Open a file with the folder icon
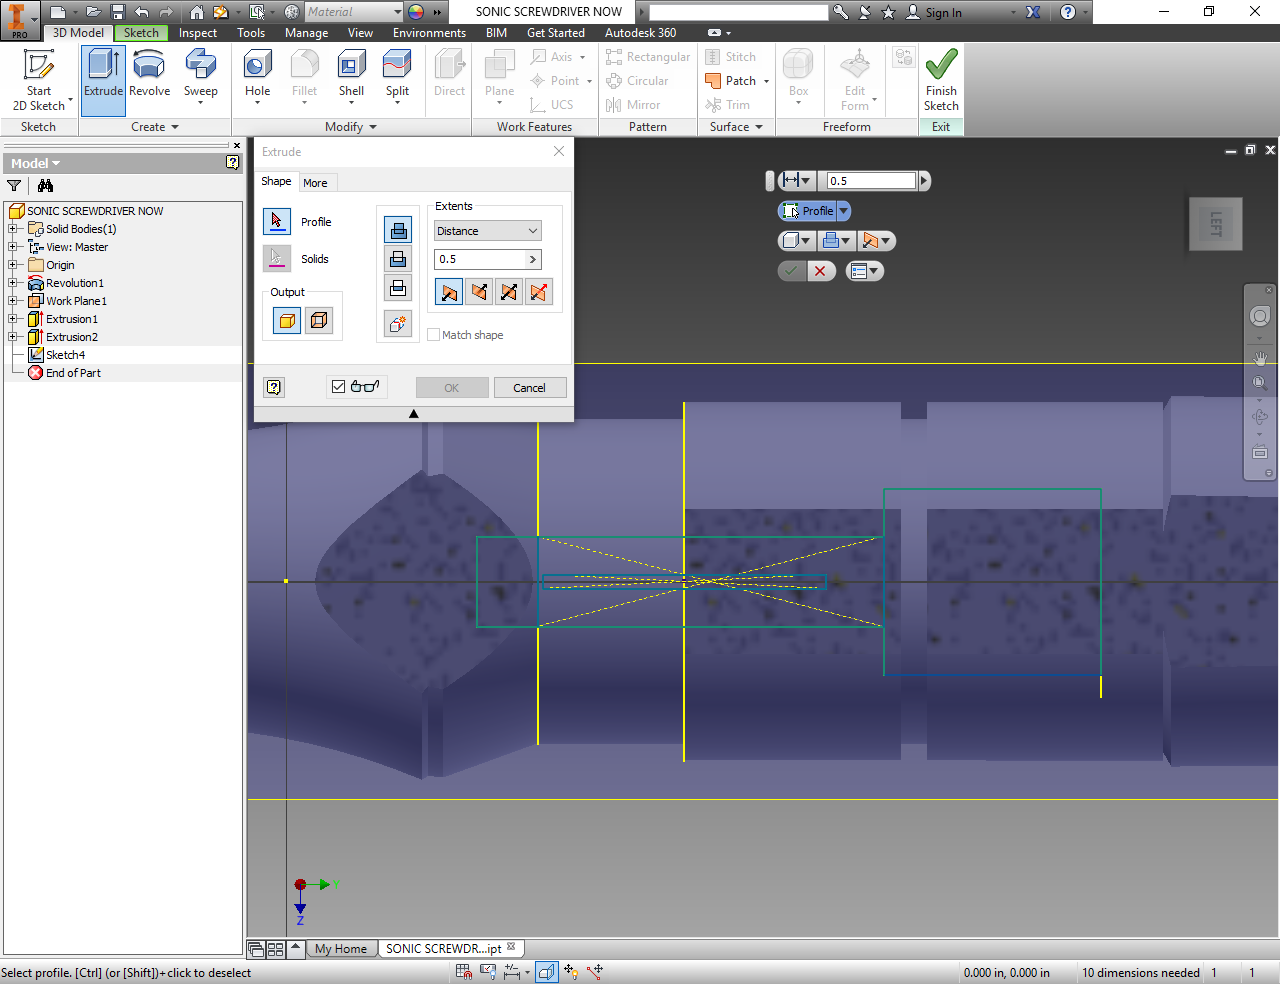Viewport: 1280px width, 984px height. [x=93, y=12]
